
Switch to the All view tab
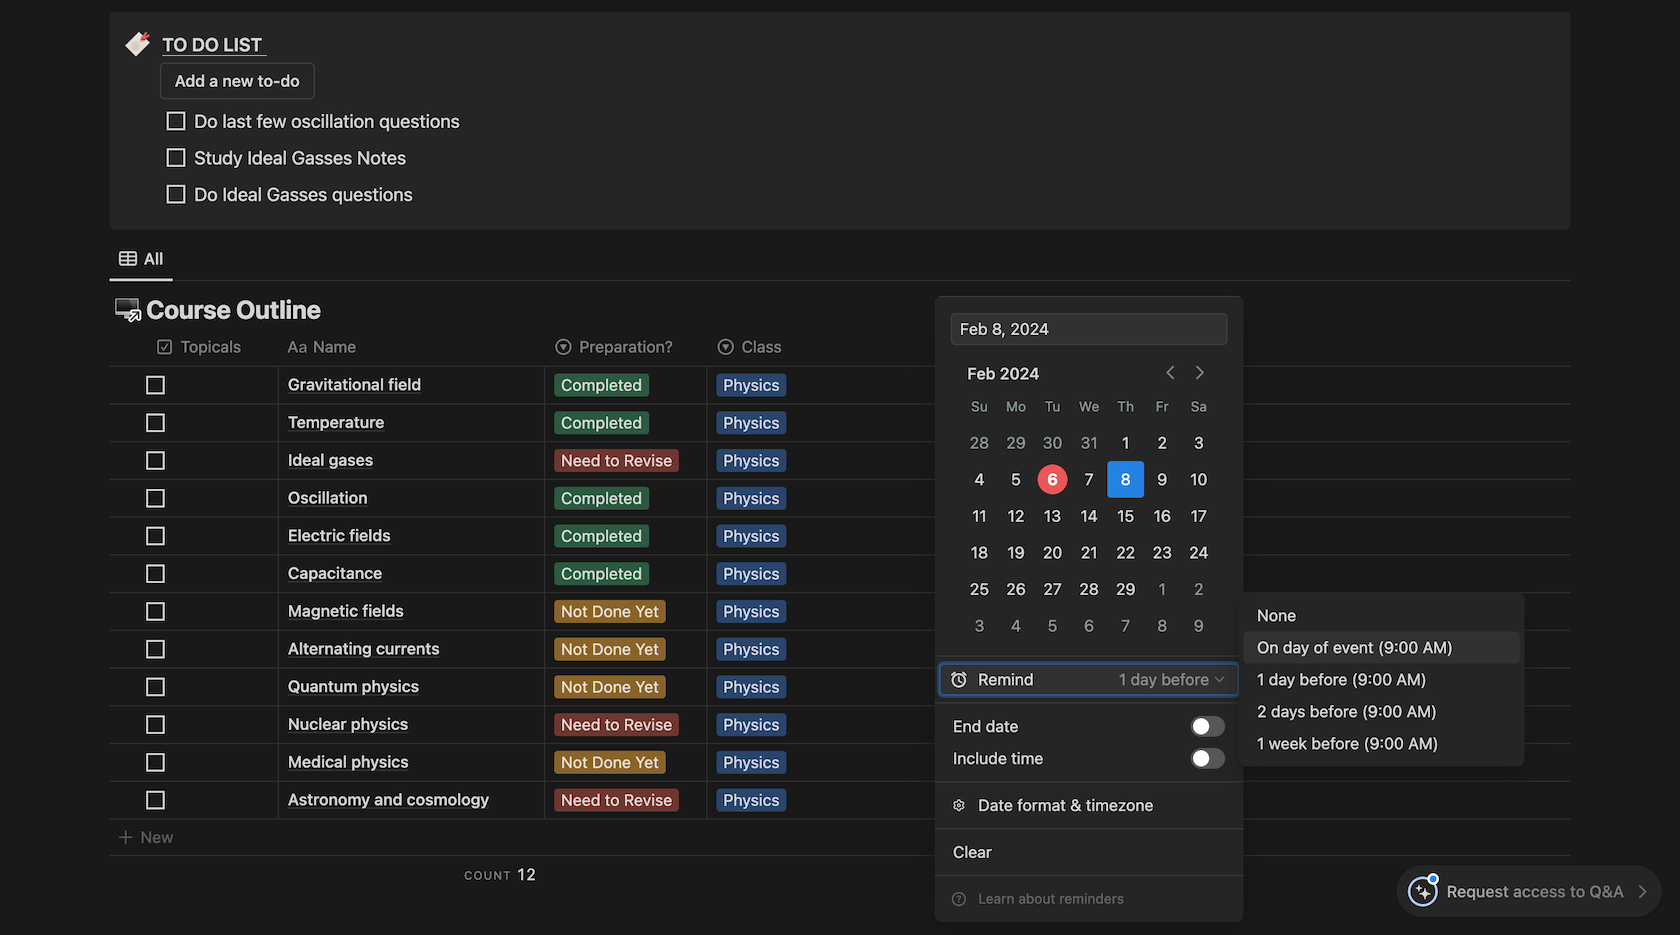(141, 259)
